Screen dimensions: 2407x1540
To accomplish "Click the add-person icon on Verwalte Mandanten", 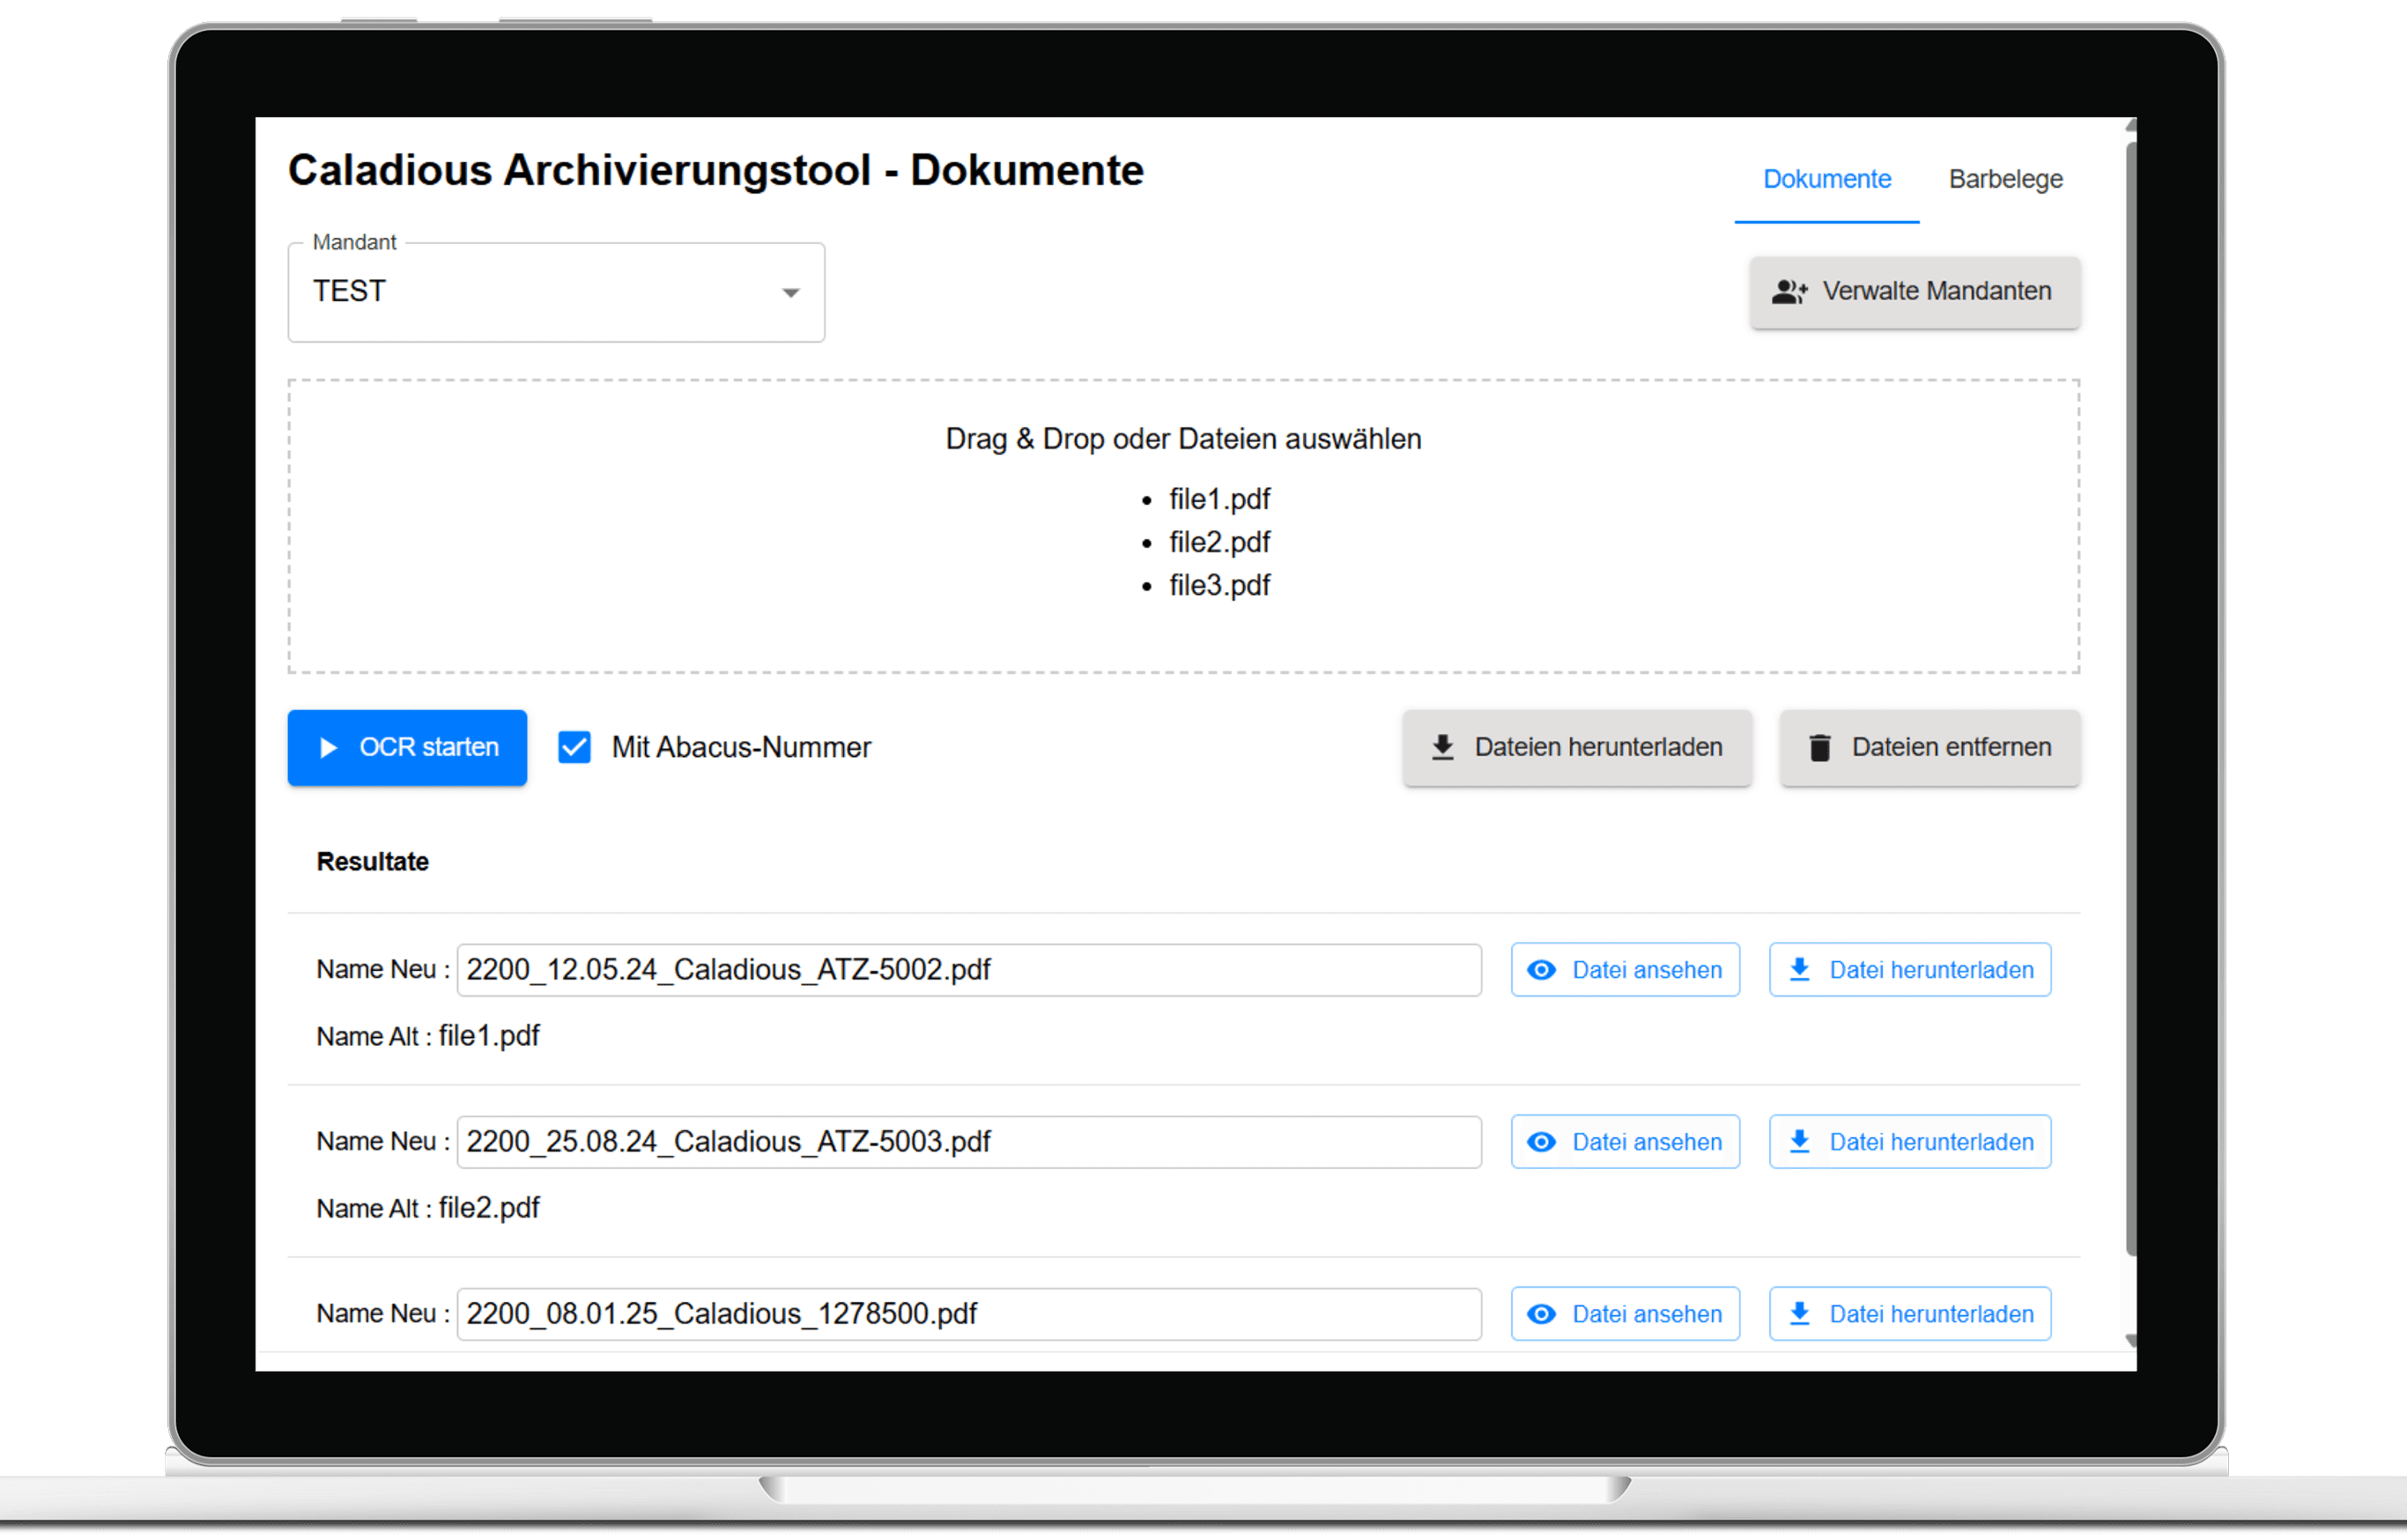I will [1790, 292].
